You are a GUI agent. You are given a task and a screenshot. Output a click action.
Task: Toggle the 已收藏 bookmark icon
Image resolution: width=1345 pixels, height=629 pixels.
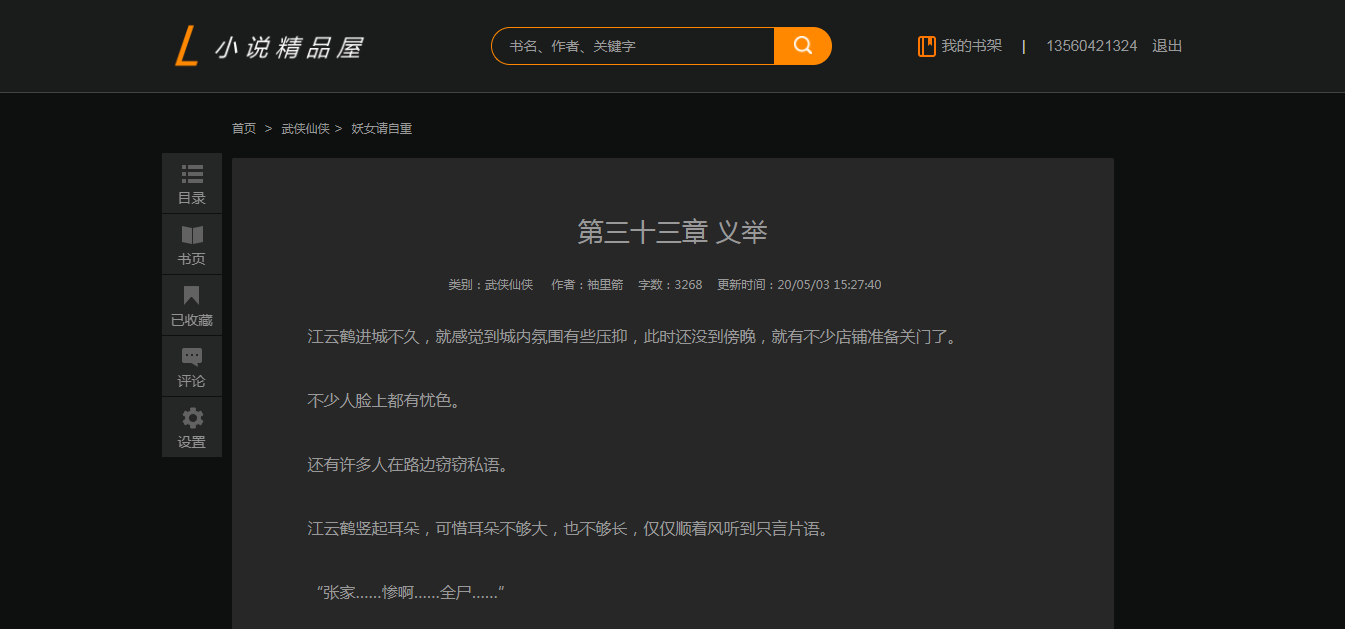pos(192,296)
